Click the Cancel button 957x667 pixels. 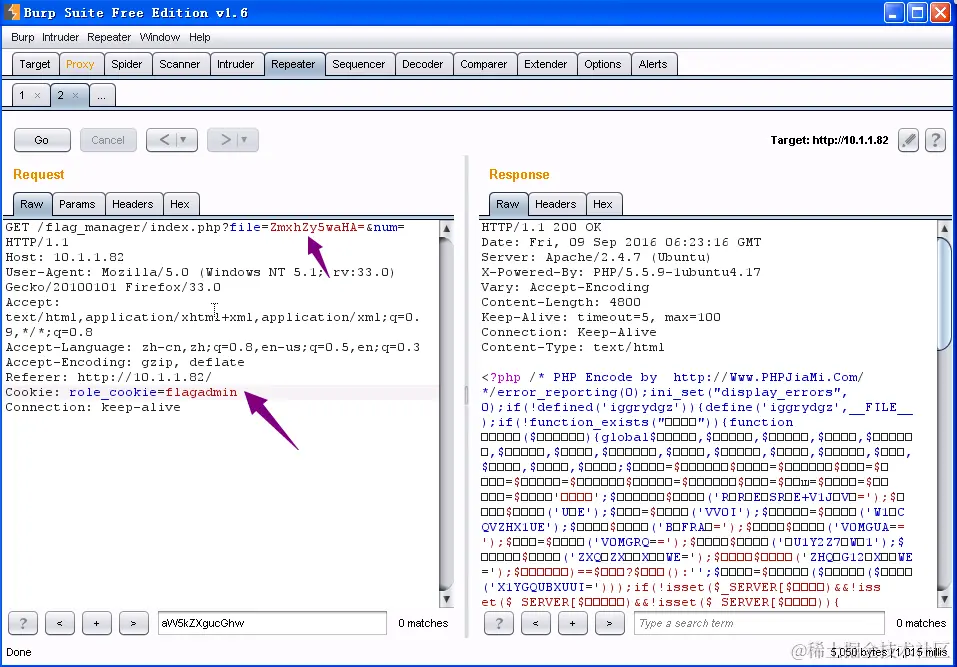pyautogui.click(x=108, y=140)
